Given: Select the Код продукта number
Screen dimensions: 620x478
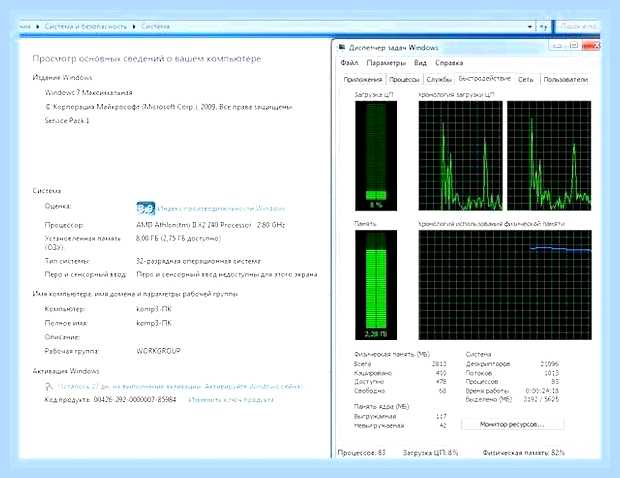Looking at the screenshot, I should [x=135, y=400].
